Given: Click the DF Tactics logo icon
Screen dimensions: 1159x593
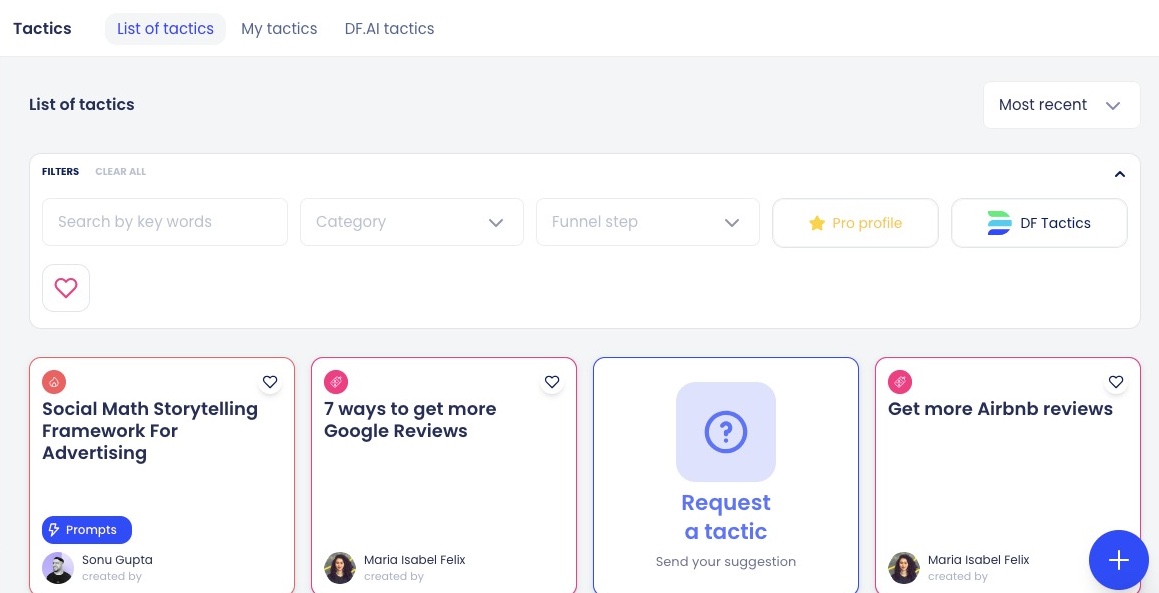Looking at the screenshot, I should tap(999, 222).
